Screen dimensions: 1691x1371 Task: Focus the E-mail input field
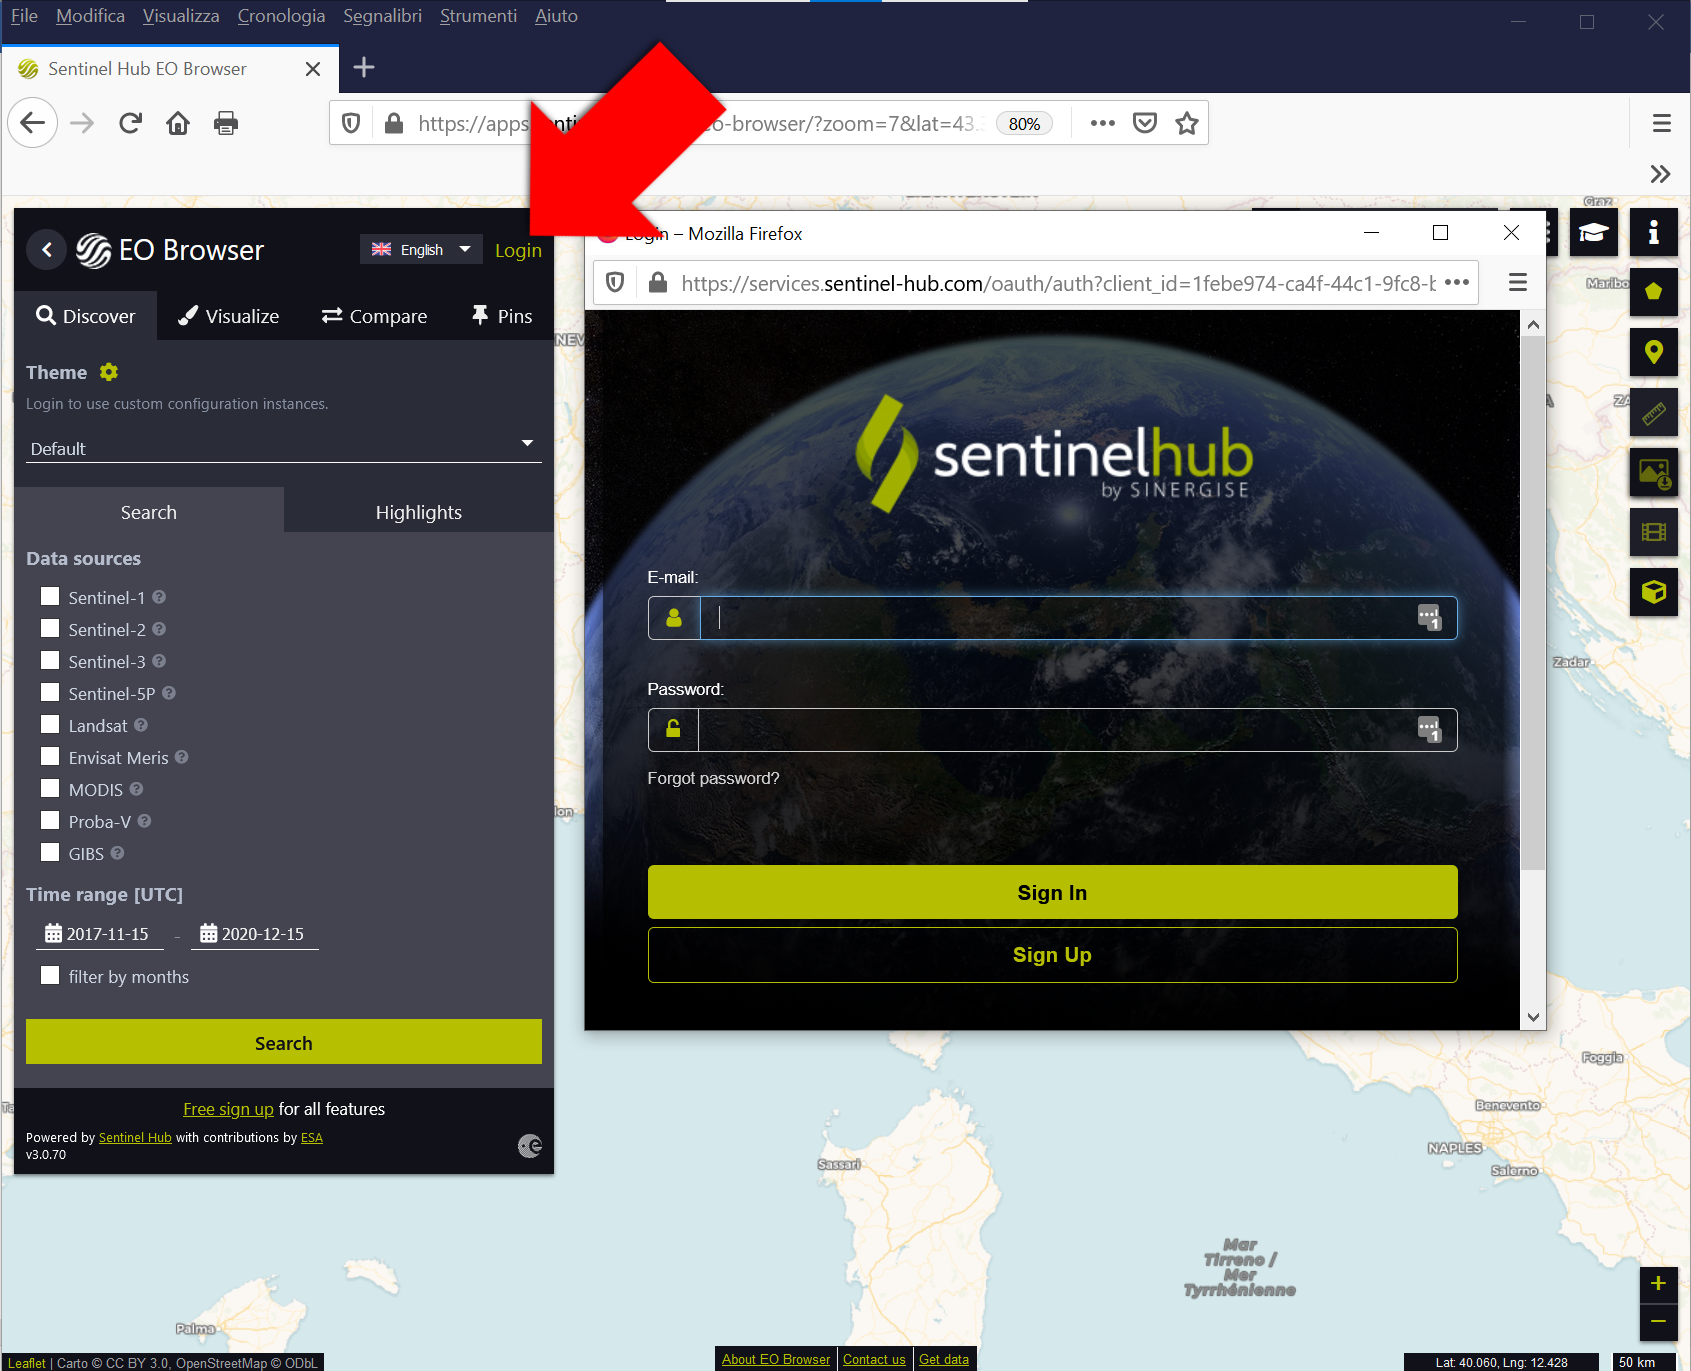[x=1052, y=618]
